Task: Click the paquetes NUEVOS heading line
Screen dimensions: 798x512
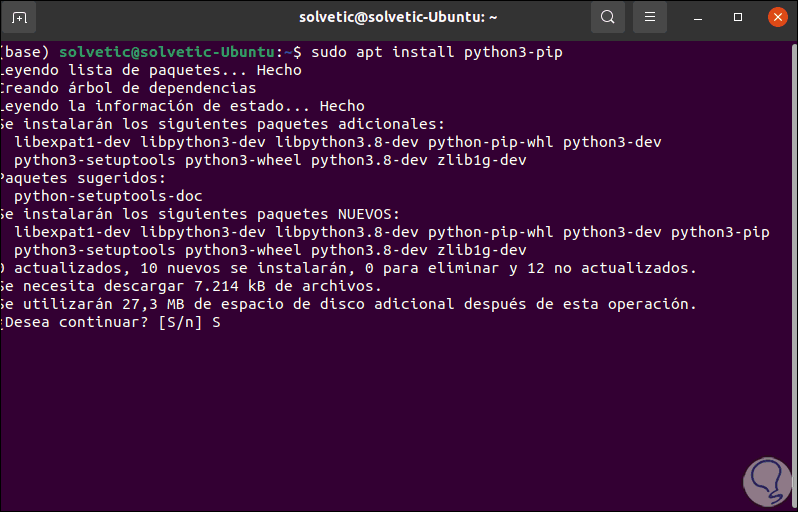Action: (x=200, y=214)
